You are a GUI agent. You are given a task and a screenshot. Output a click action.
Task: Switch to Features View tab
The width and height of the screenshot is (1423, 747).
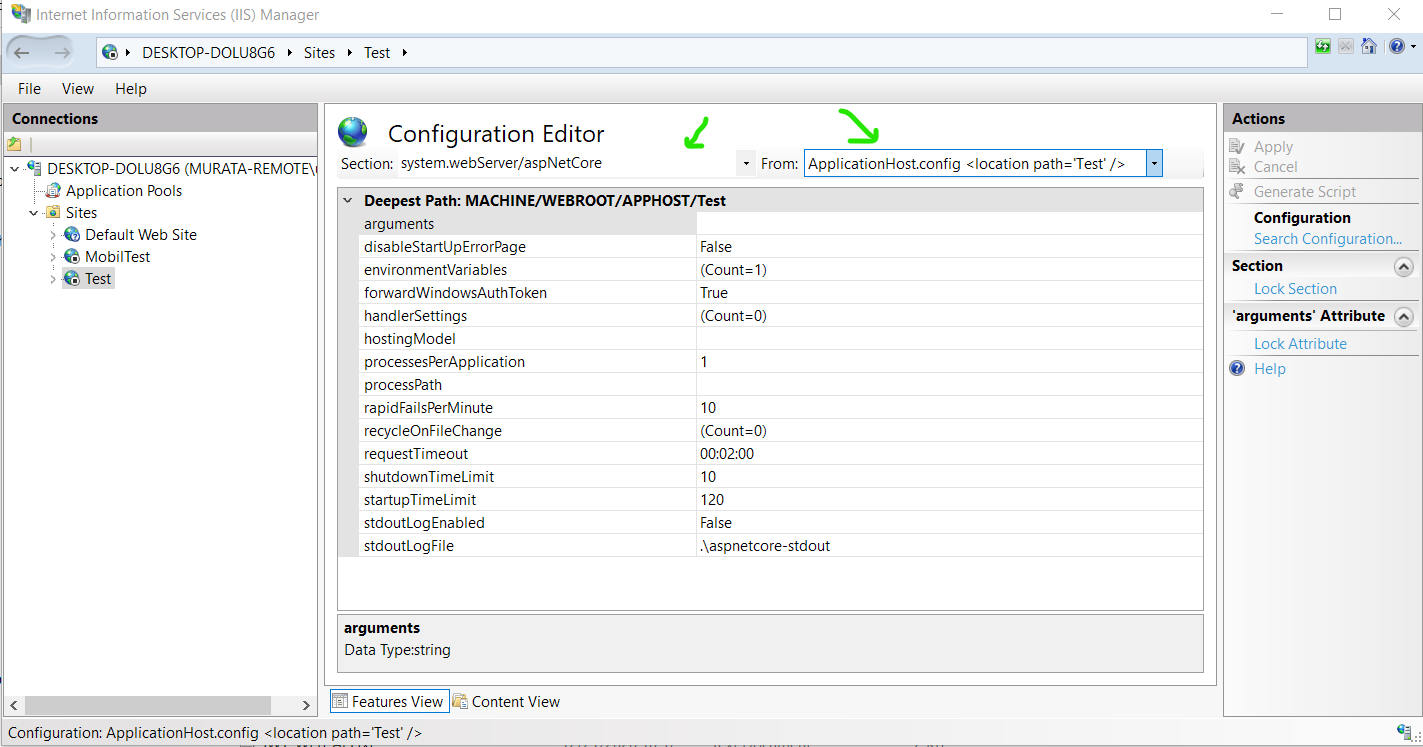click(388, 701)
